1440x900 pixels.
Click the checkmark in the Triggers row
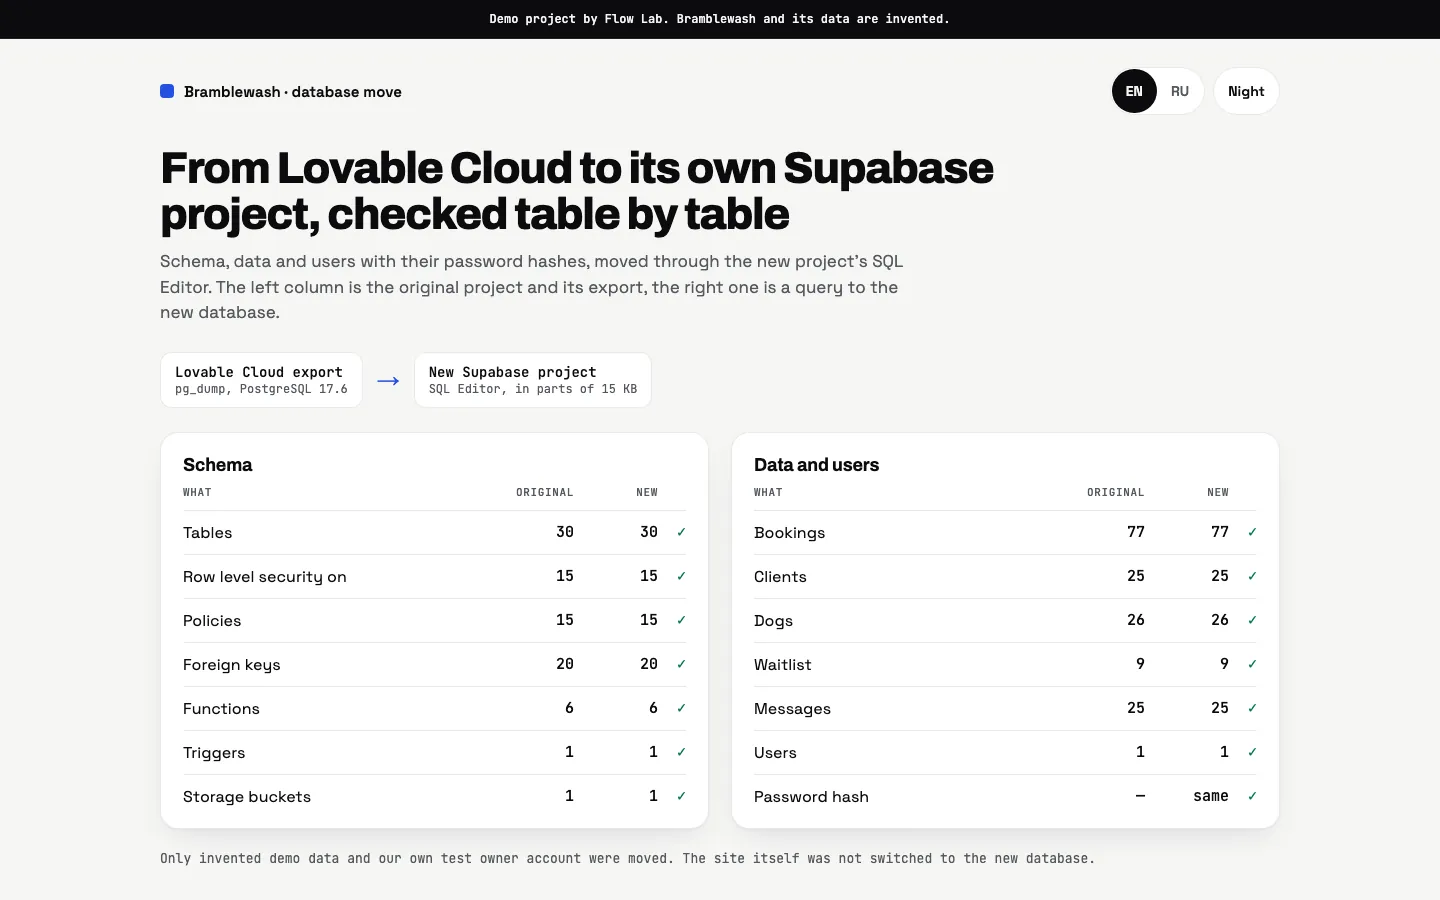pos(681,752)
